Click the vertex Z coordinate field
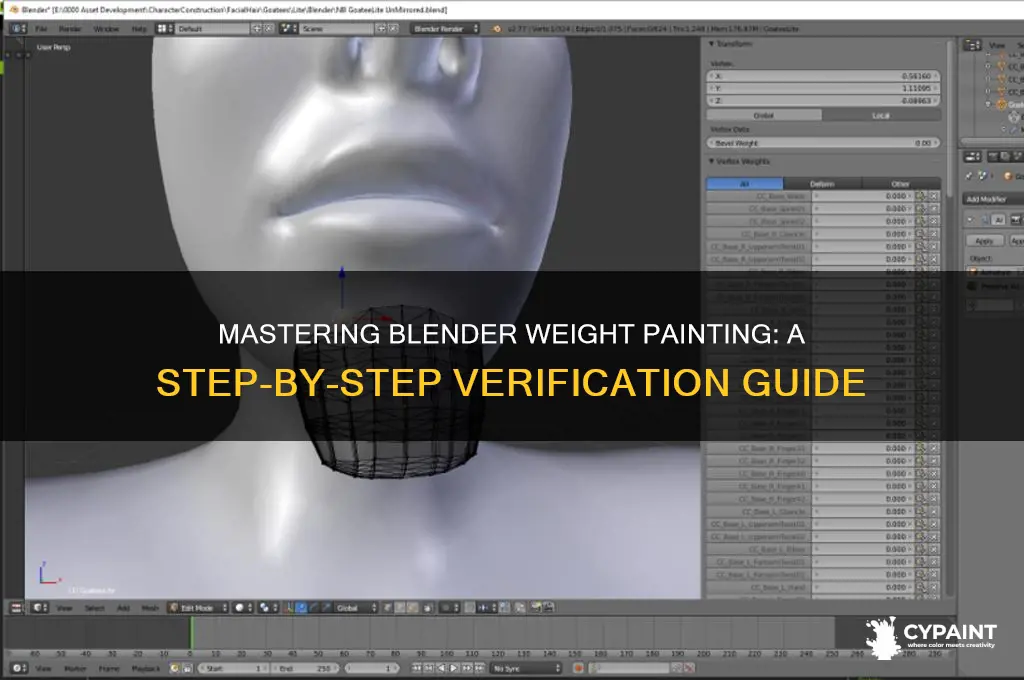The height and width of the screenshot is (680, 1024). [824, 101]
